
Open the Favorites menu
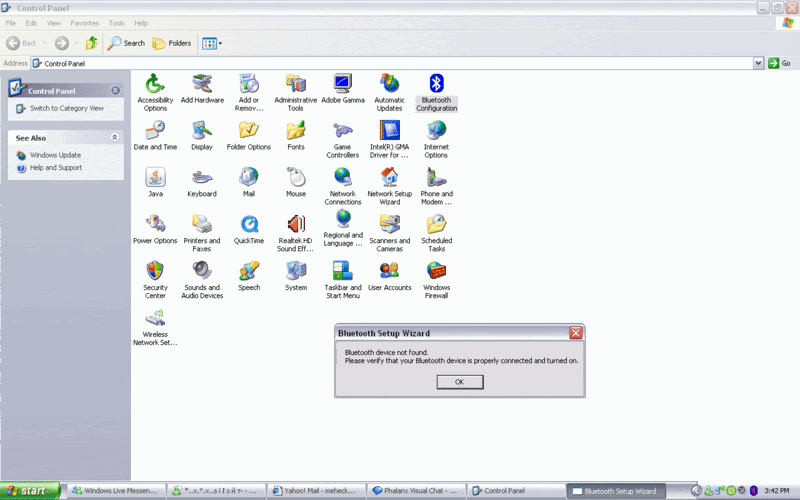84,23
